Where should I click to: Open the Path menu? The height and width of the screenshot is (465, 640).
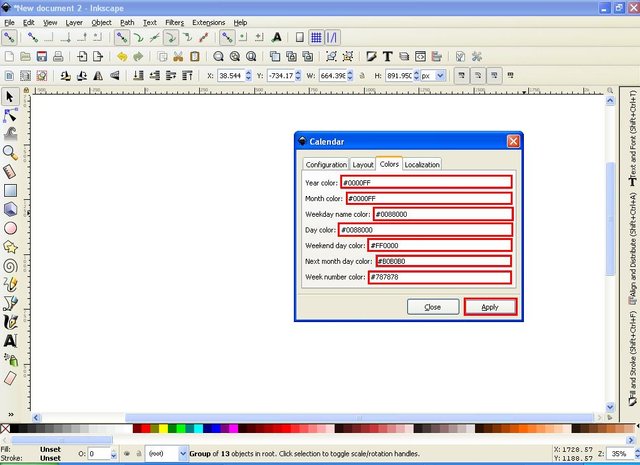point(127,22)
